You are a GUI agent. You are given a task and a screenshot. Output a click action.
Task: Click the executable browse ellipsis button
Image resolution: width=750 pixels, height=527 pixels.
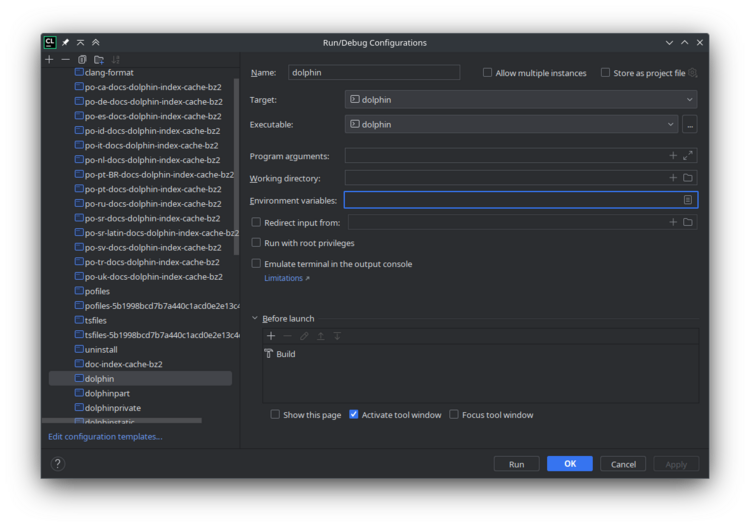tap(688, 125)
